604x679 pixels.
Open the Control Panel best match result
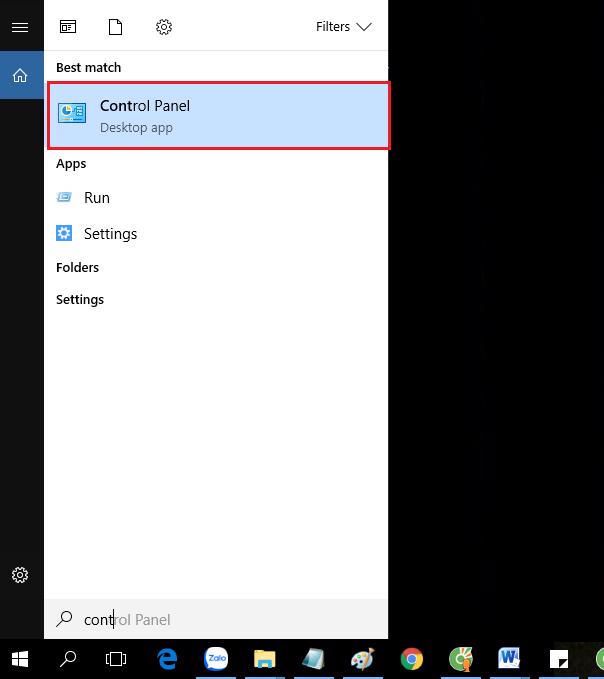coord(218,116)
